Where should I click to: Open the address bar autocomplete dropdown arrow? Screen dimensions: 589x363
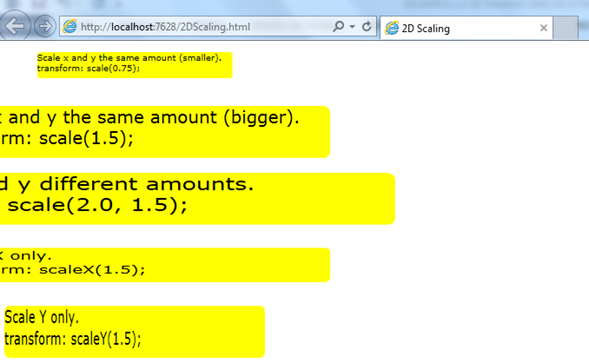352,27
